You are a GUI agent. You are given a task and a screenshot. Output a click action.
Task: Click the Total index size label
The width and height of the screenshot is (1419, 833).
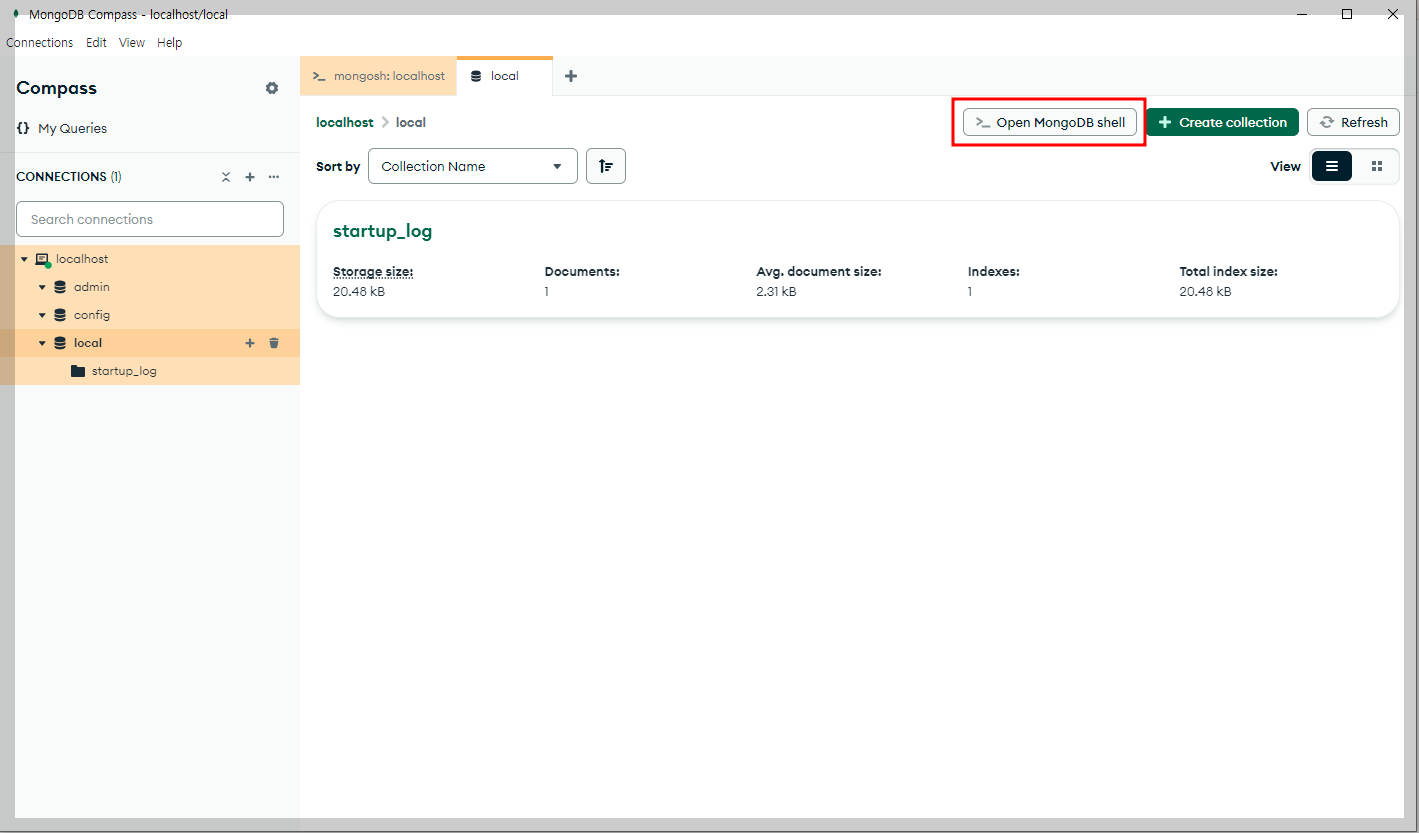click(x=1229, y=271)
